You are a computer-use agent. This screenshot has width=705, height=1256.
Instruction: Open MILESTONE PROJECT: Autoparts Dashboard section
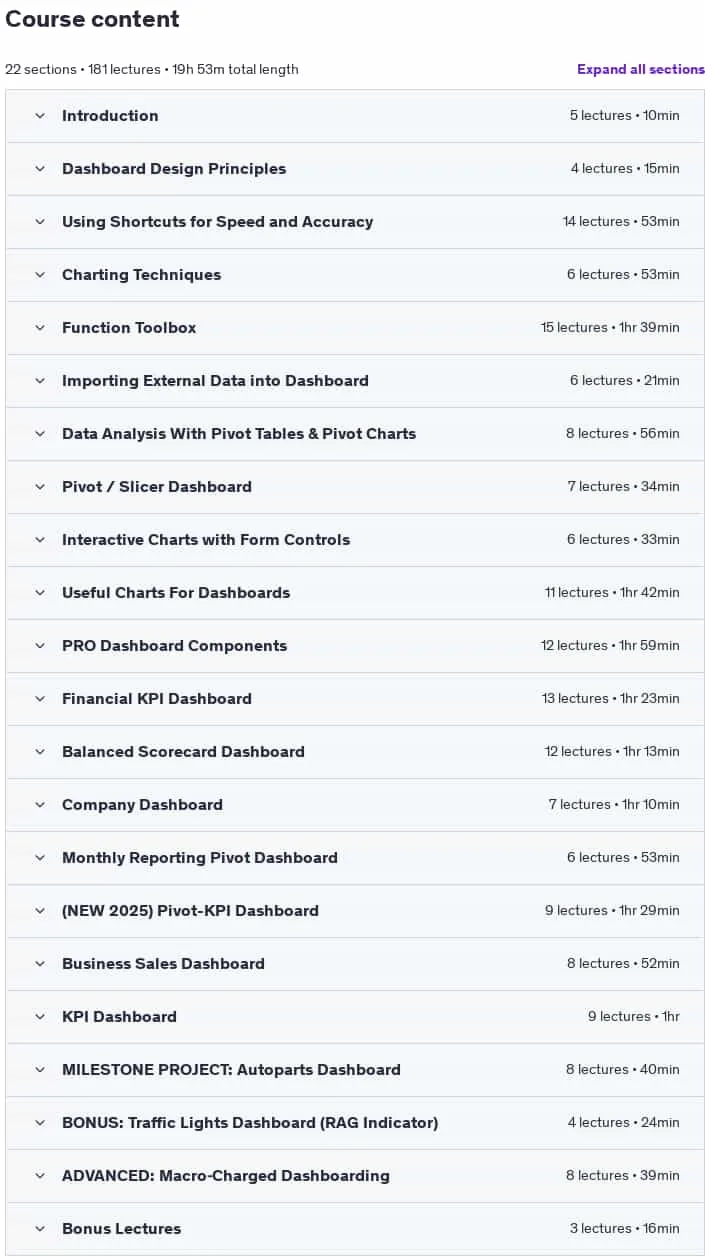click(355, 1070)
